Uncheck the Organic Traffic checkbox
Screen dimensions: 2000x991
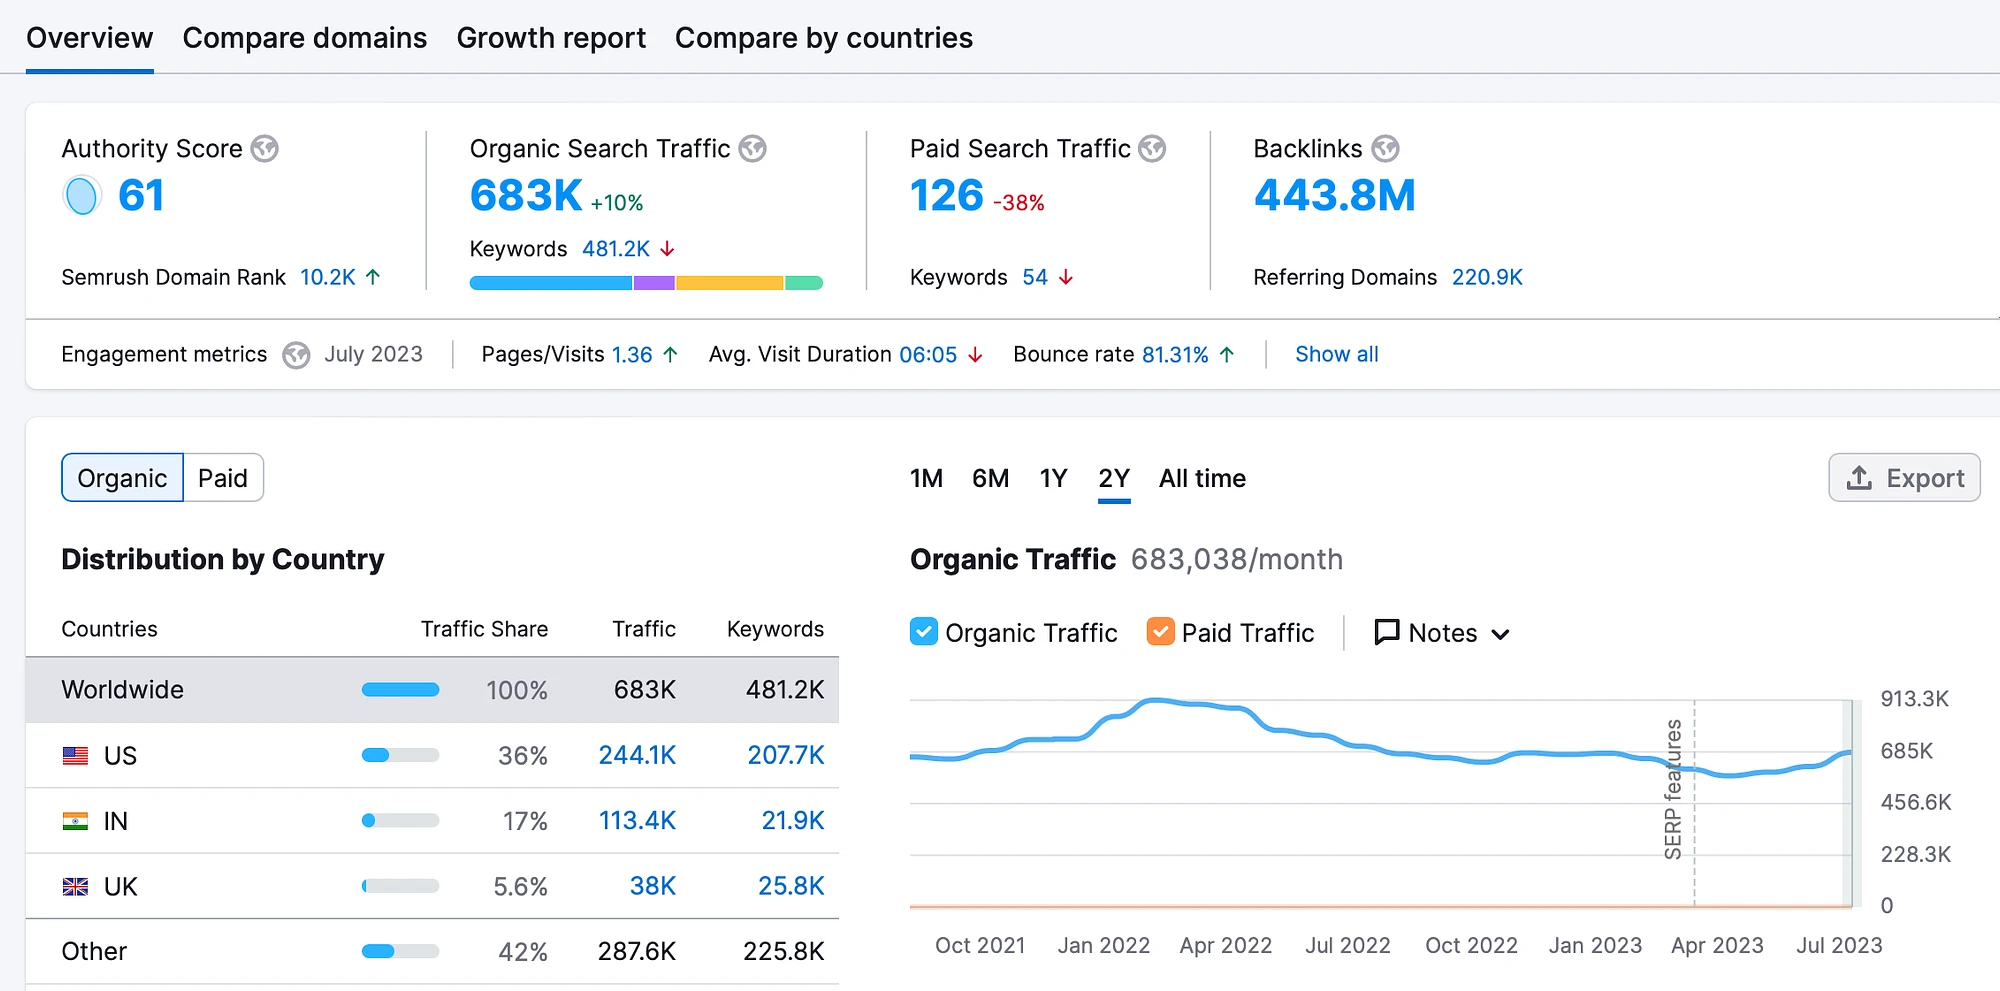click(x=924, y=632)
